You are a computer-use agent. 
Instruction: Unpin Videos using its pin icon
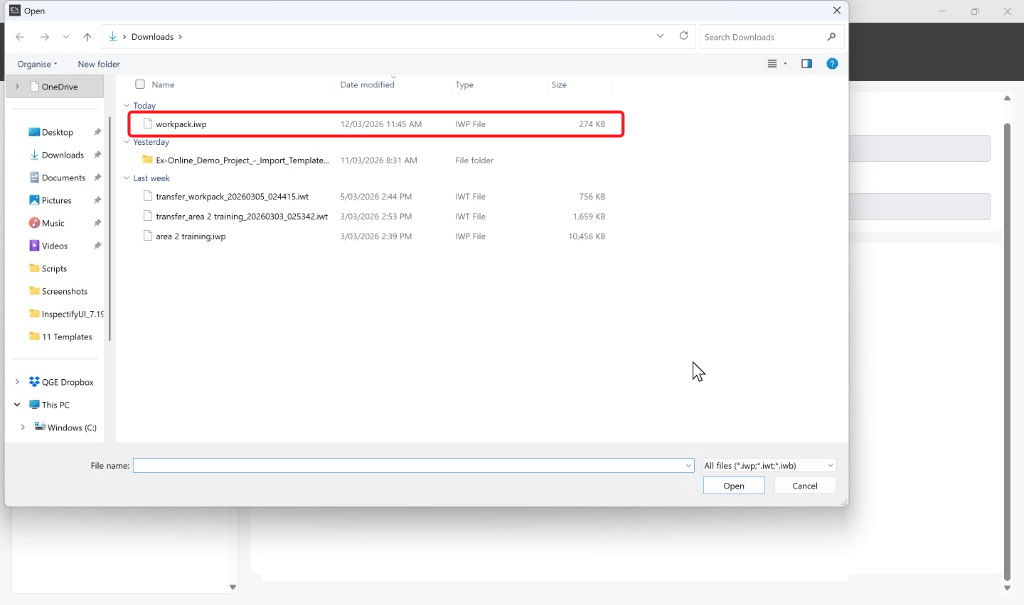click(x=97, y=246)
